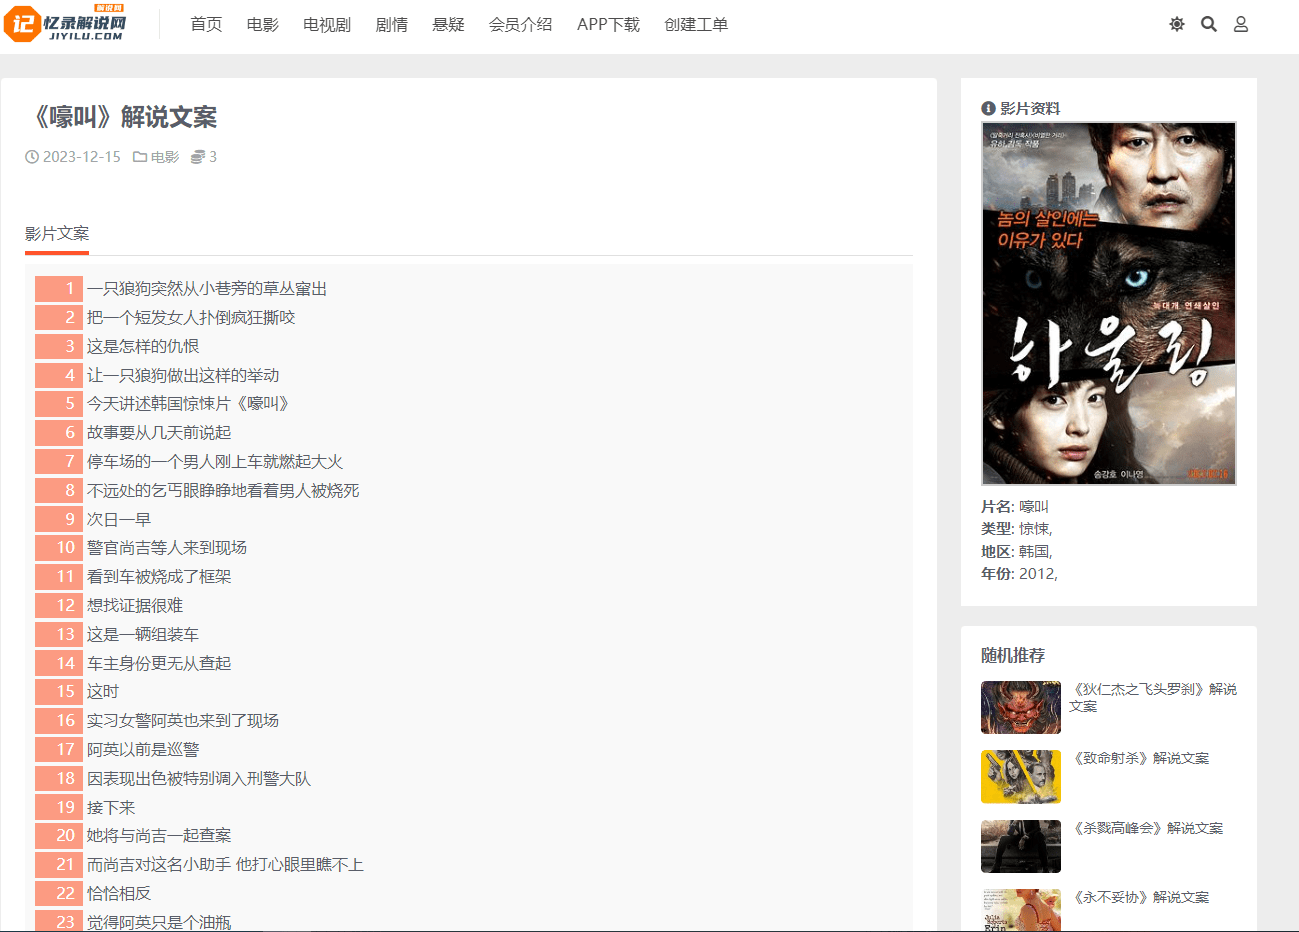Image resolution: width=1299 pixels, height=932 pixels.
Task: Click 致命射杀 thumbnail image
Action: (x=1021, y=776)
